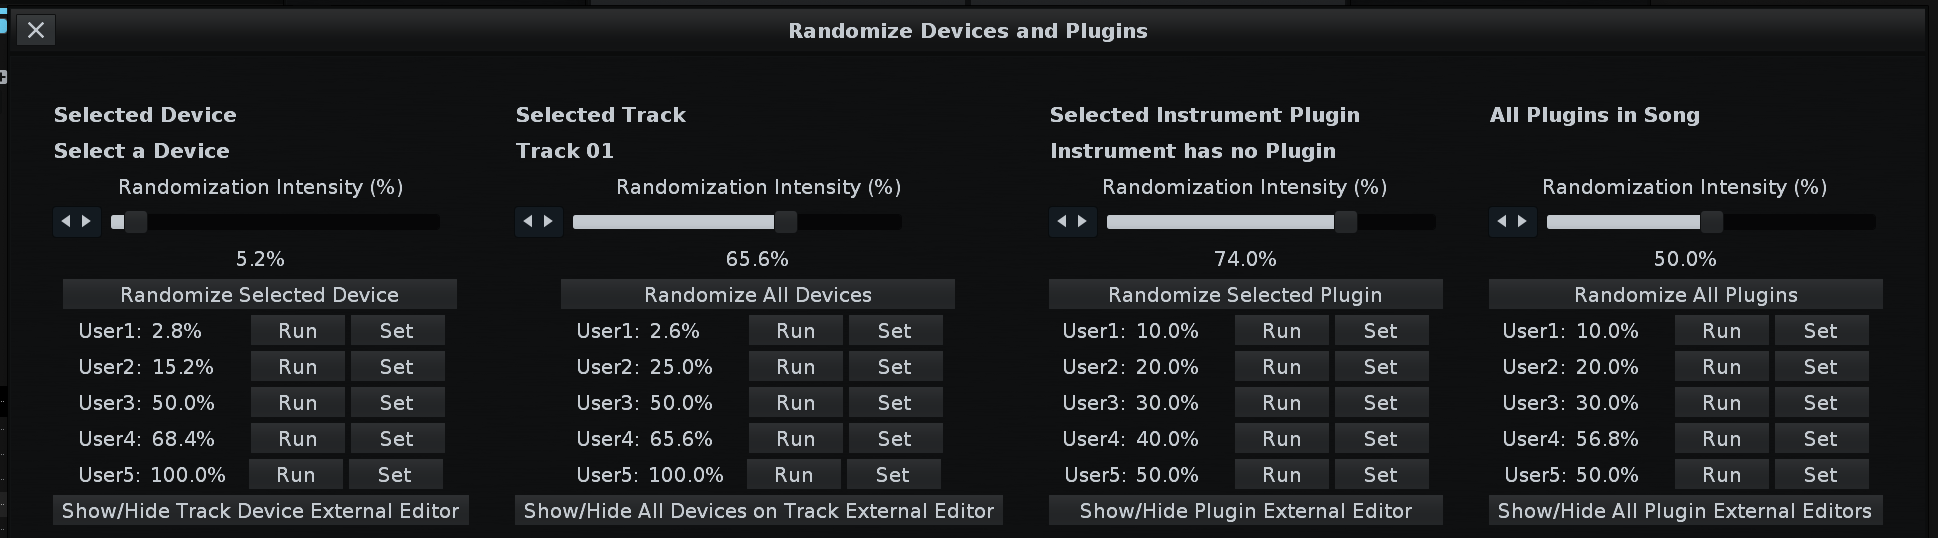
Task: Click the Selected Device intensity slider
Action: 275,222
